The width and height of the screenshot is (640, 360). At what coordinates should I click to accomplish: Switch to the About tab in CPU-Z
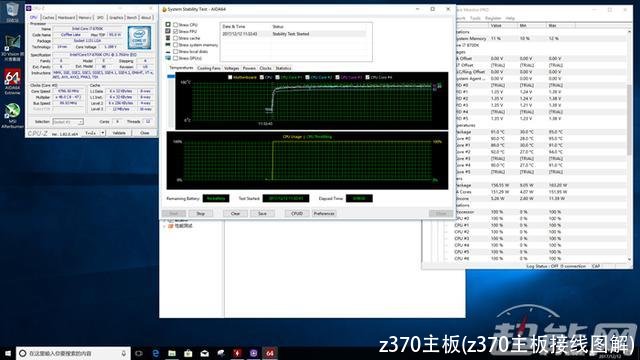146,18
